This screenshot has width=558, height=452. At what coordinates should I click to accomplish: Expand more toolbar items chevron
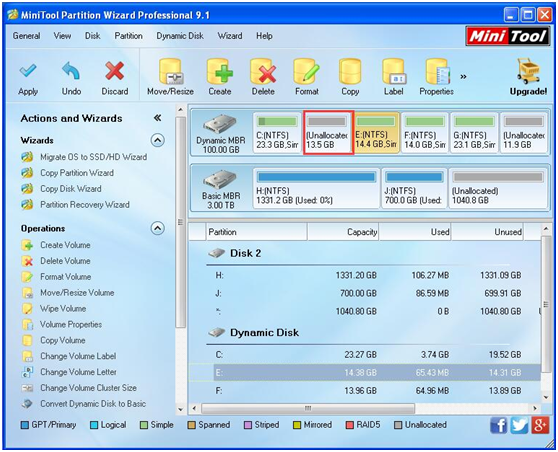tap(463, 77)
